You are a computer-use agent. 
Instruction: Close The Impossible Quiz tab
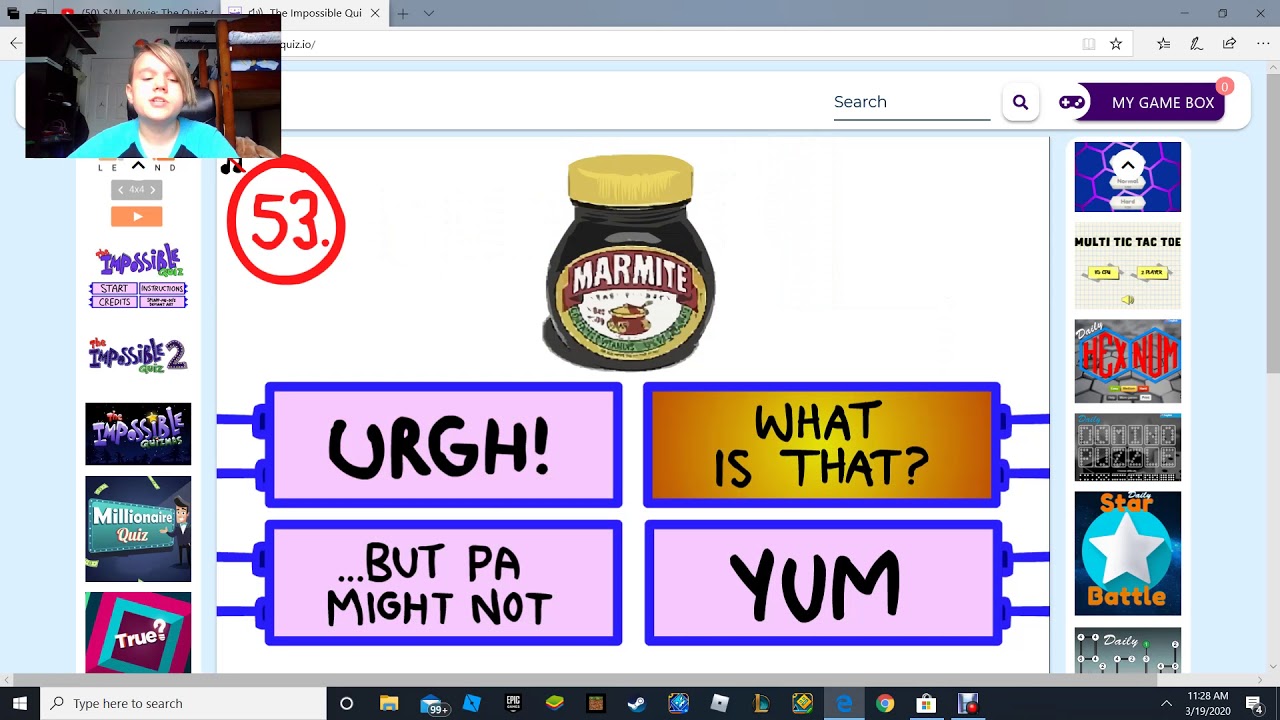click(375, 13)
